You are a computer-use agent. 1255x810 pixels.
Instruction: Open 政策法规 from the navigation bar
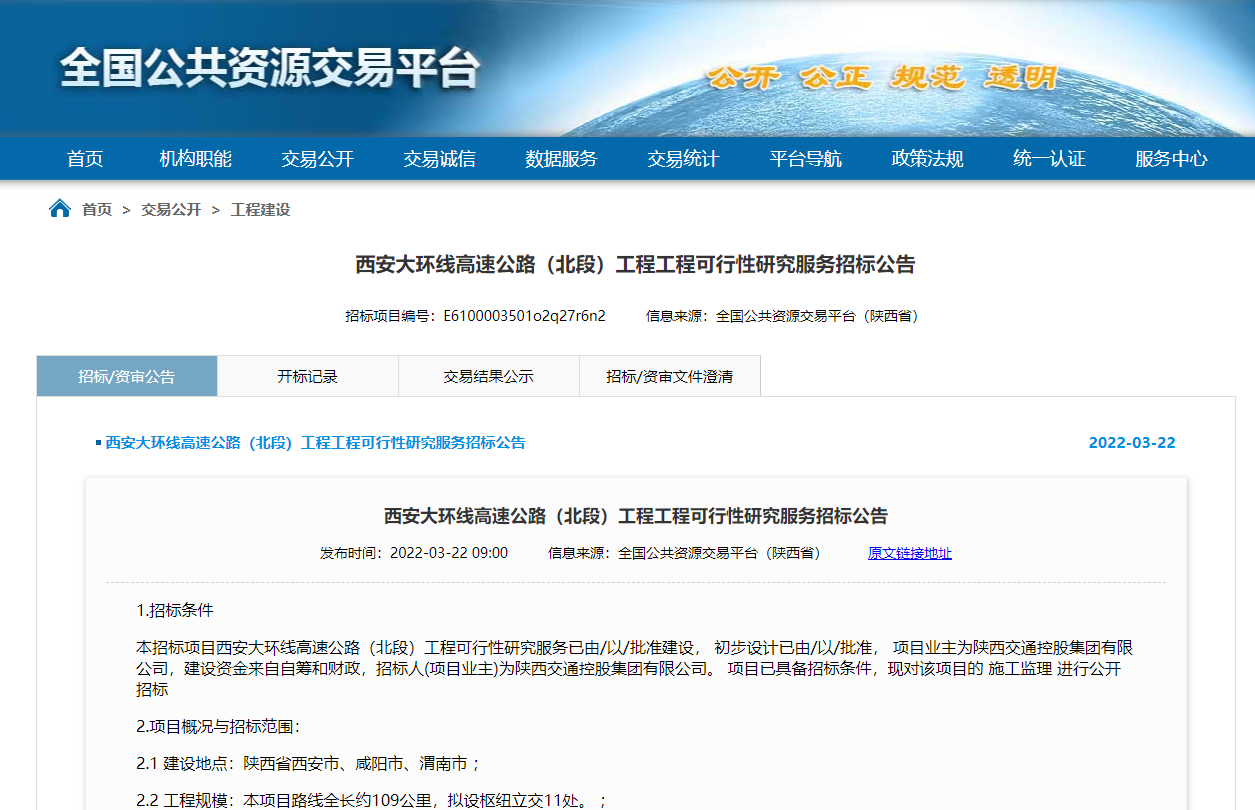pos(927,159)
